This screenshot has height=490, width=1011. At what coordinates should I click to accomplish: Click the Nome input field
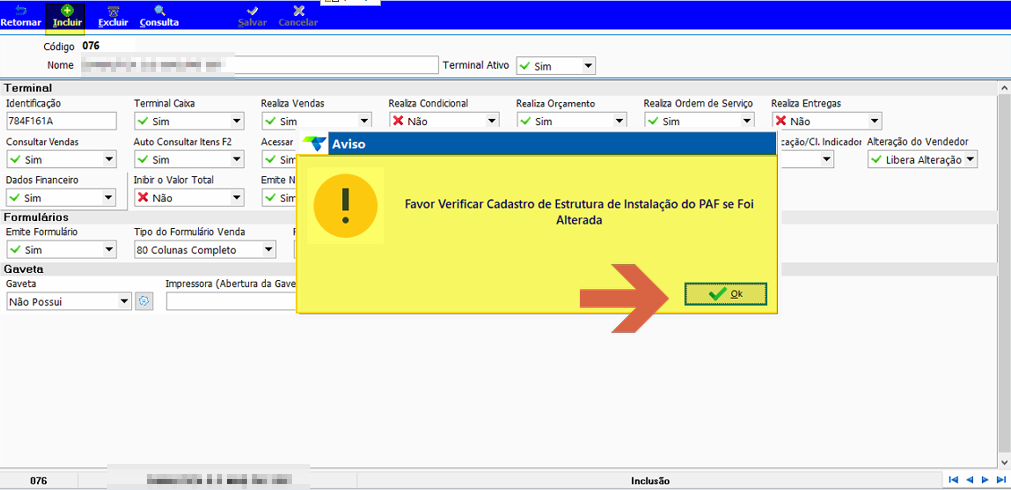click(259, 65)
